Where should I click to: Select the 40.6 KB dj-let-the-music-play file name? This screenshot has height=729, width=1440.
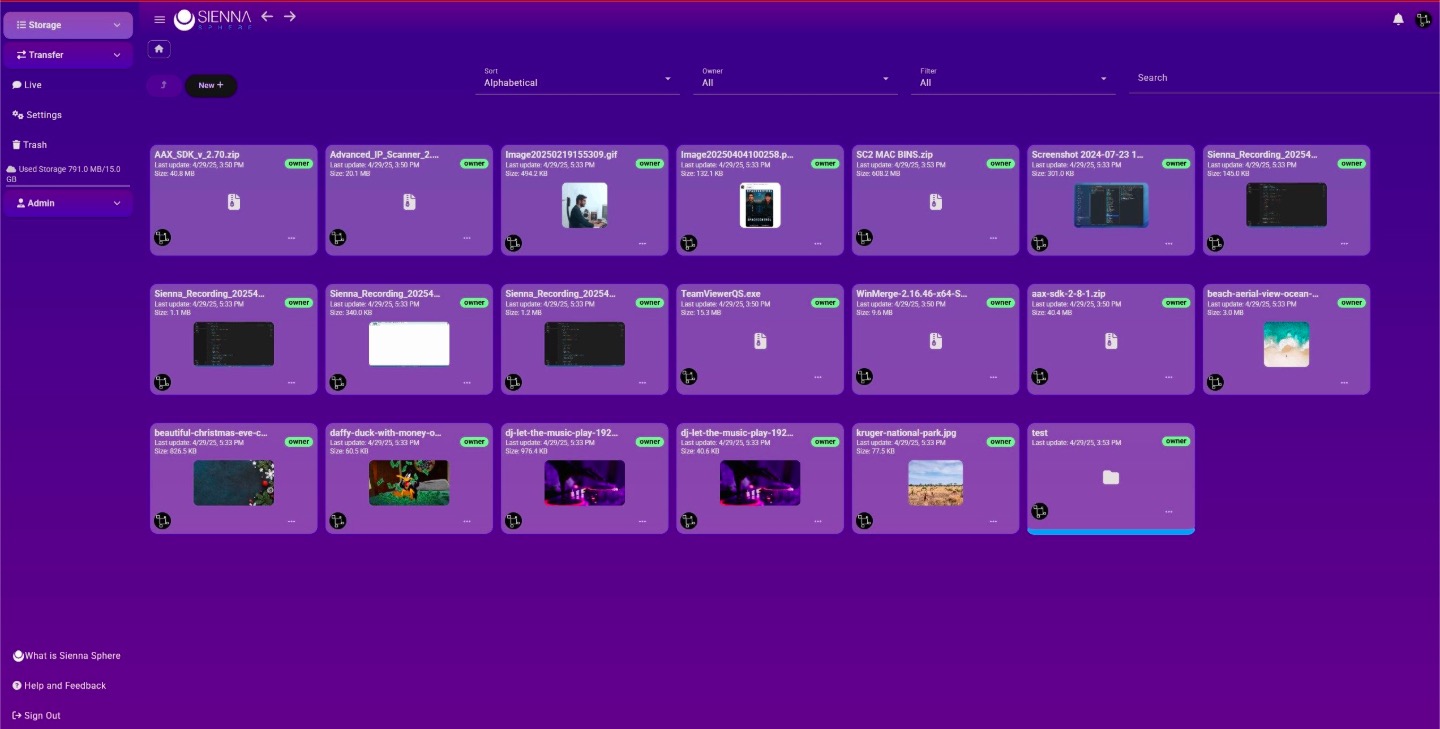[x=737, y=433]
